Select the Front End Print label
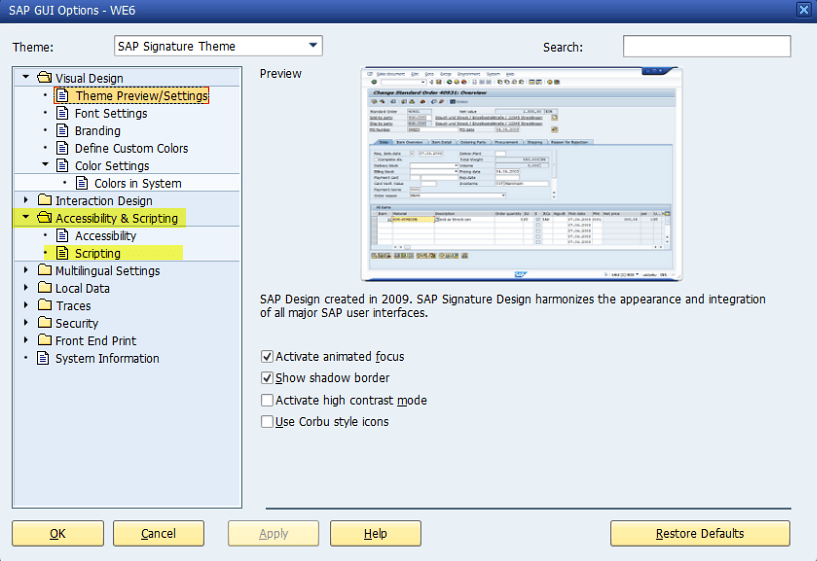Image resolution: width=817 pixels, height=561 pixels. [x=95, y=341]
